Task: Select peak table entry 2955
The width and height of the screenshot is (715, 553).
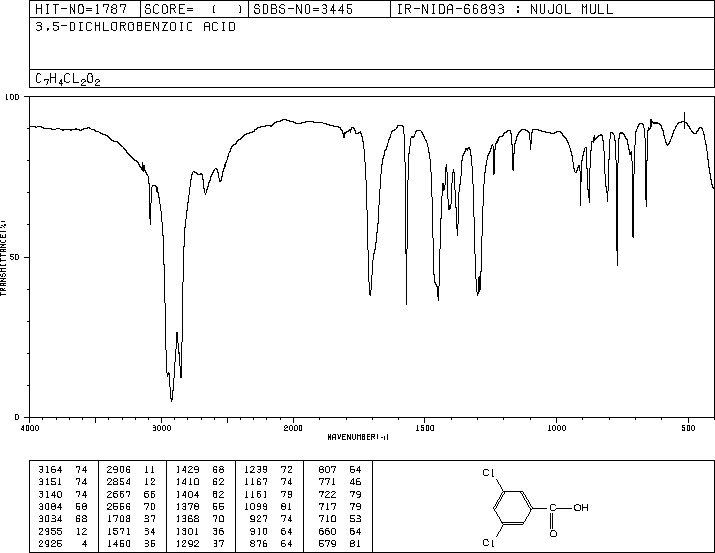Action: [x=50, y=532]
